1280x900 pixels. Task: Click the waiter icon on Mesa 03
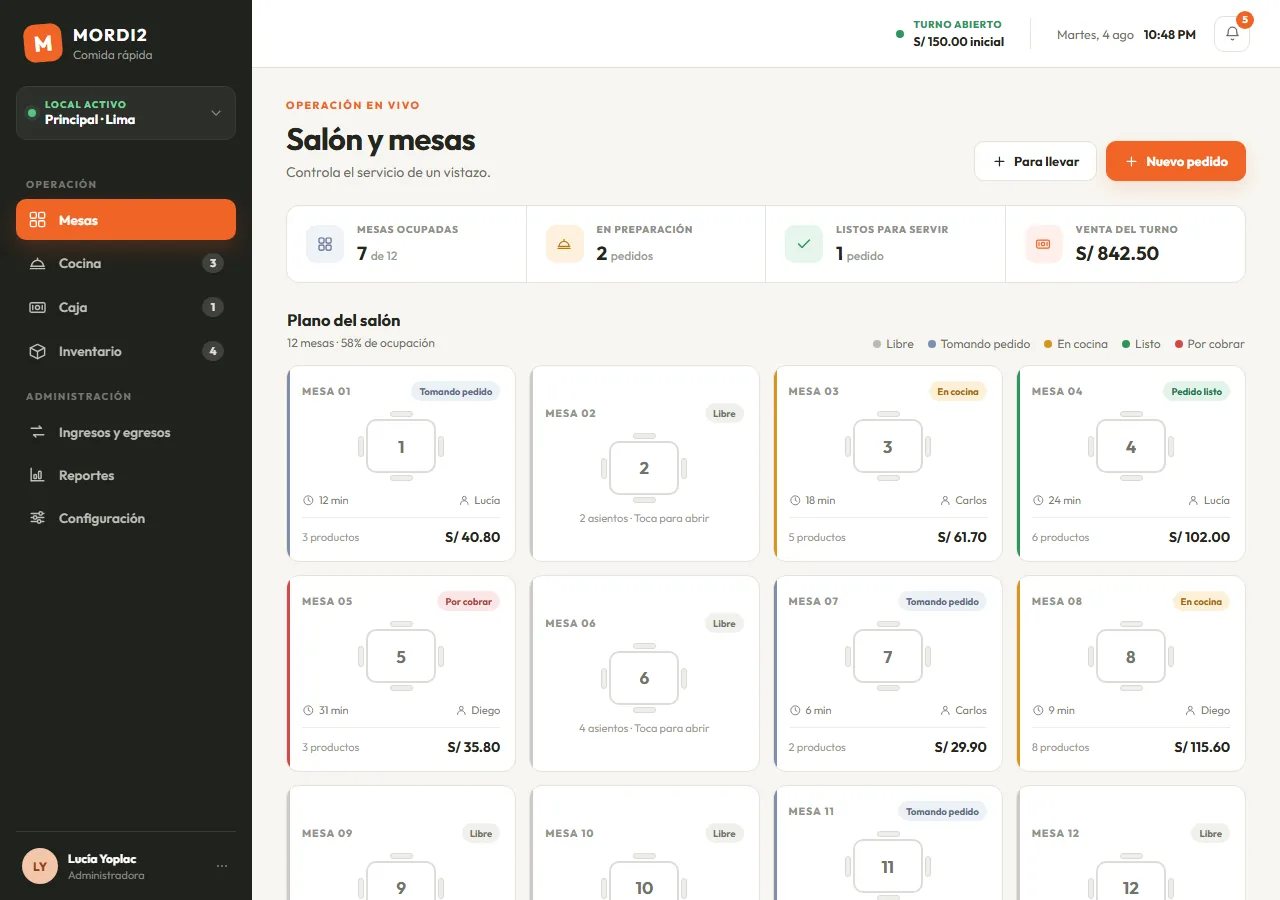945,500
